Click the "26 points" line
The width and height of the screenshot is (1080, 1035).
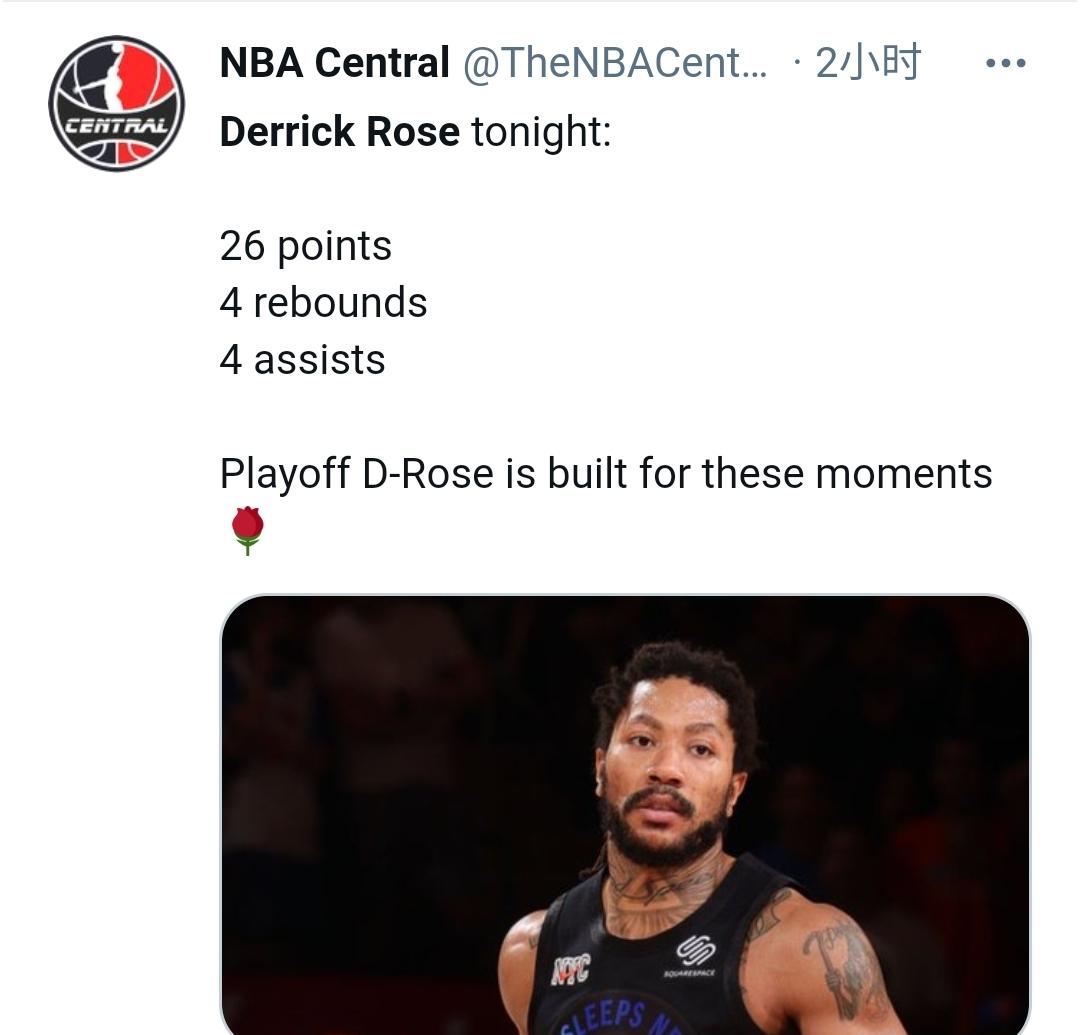pos(305,246)
